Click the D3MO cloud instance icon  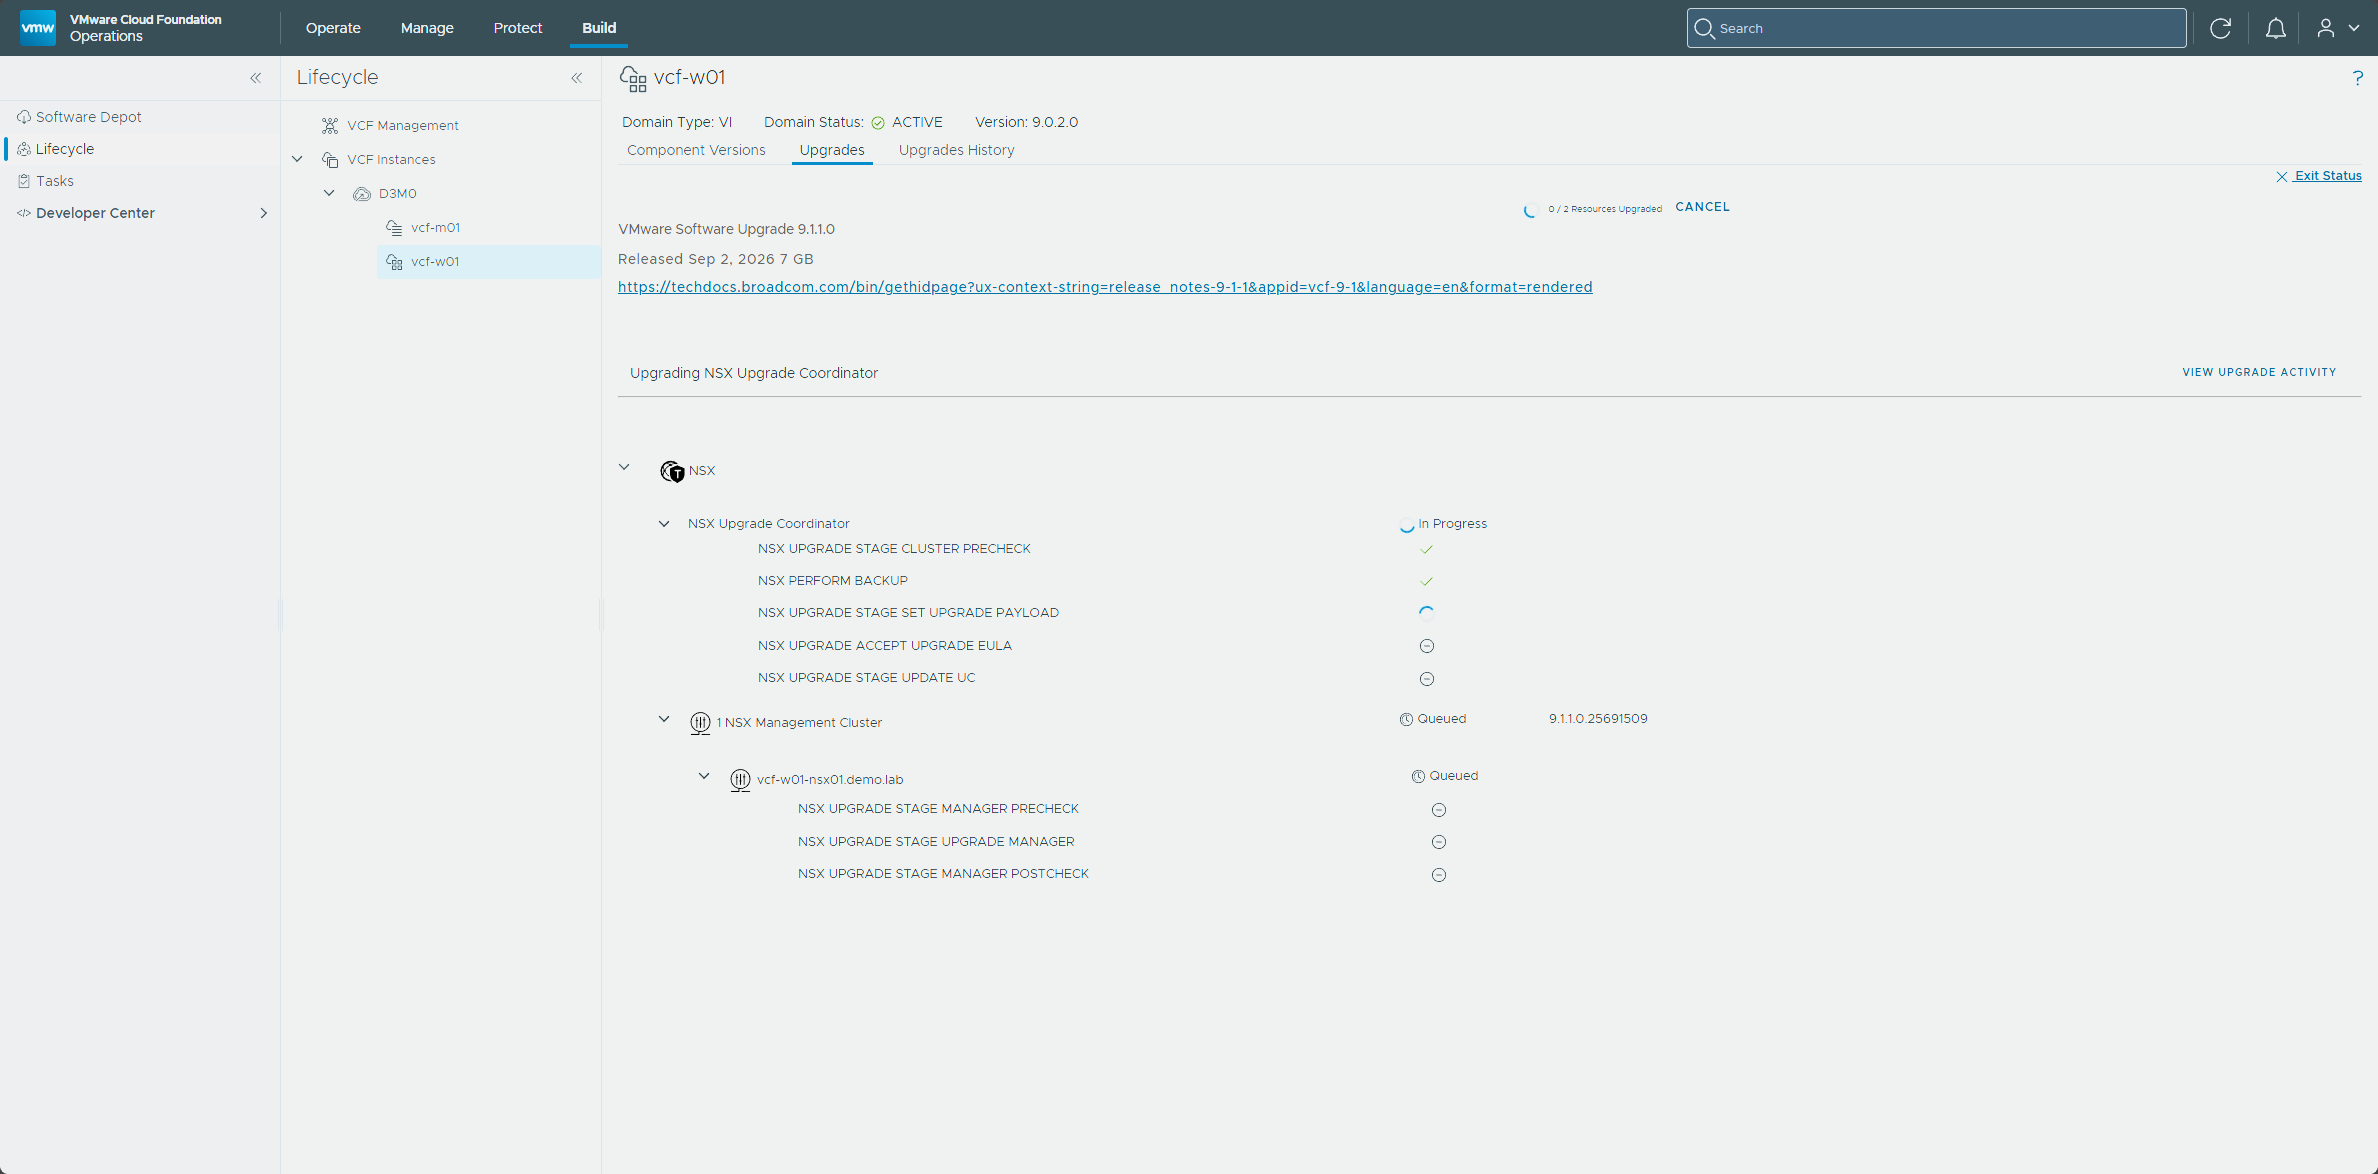(x=362, y=194)
